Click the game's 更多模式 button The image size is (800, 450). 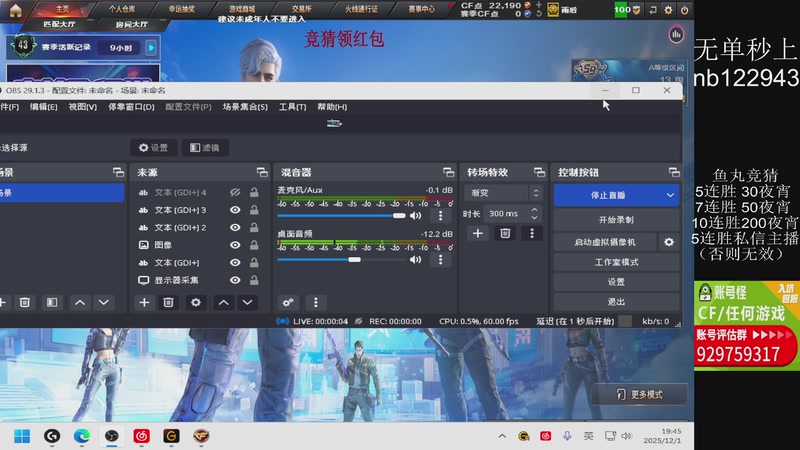click(640, 394)
